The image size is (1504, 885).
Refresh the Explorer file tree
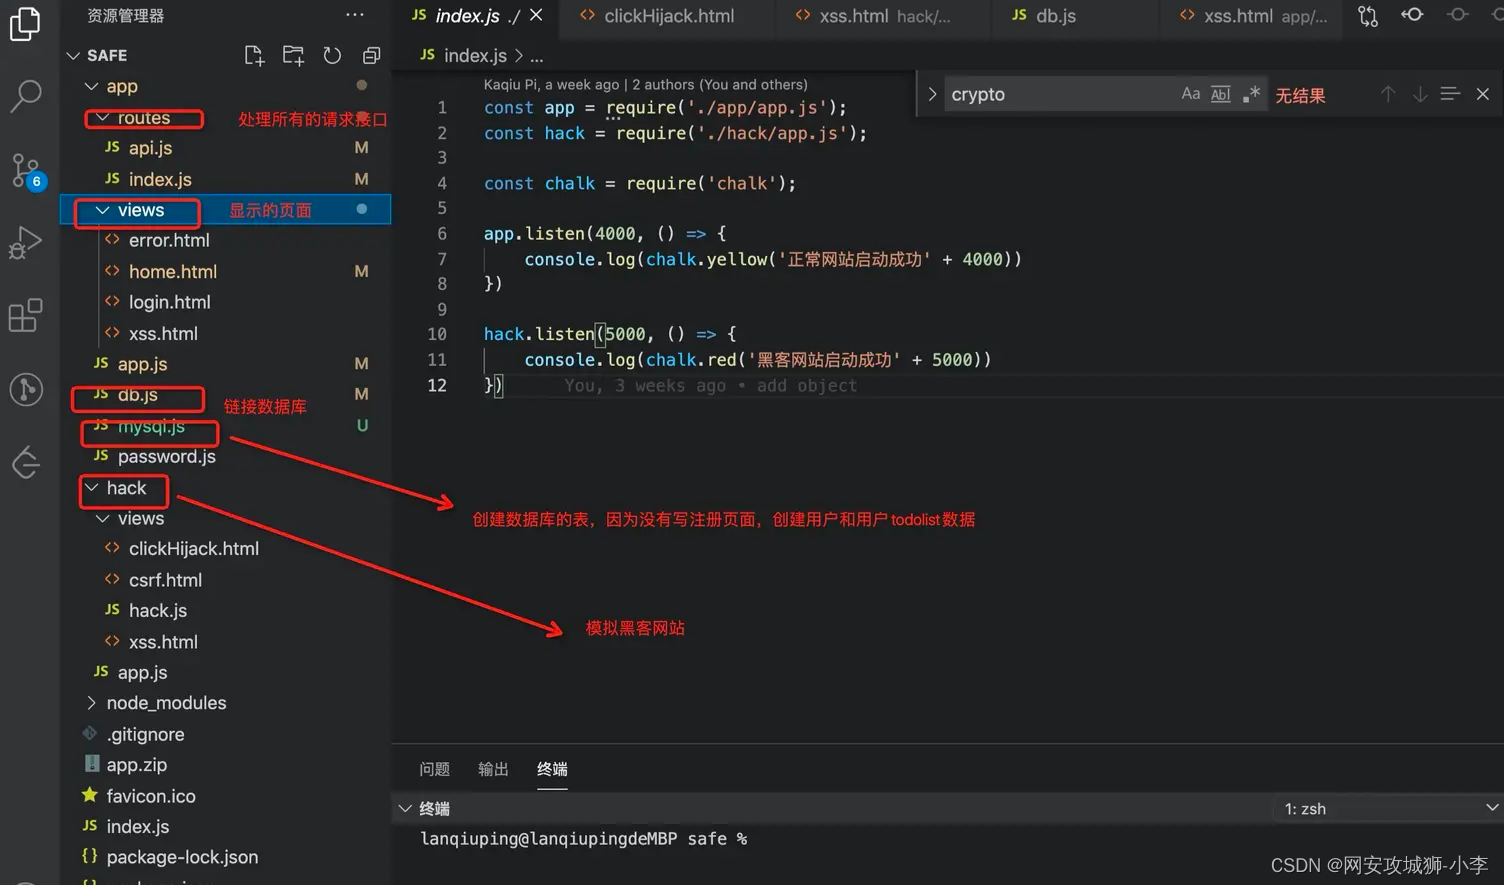pos(332,55)
